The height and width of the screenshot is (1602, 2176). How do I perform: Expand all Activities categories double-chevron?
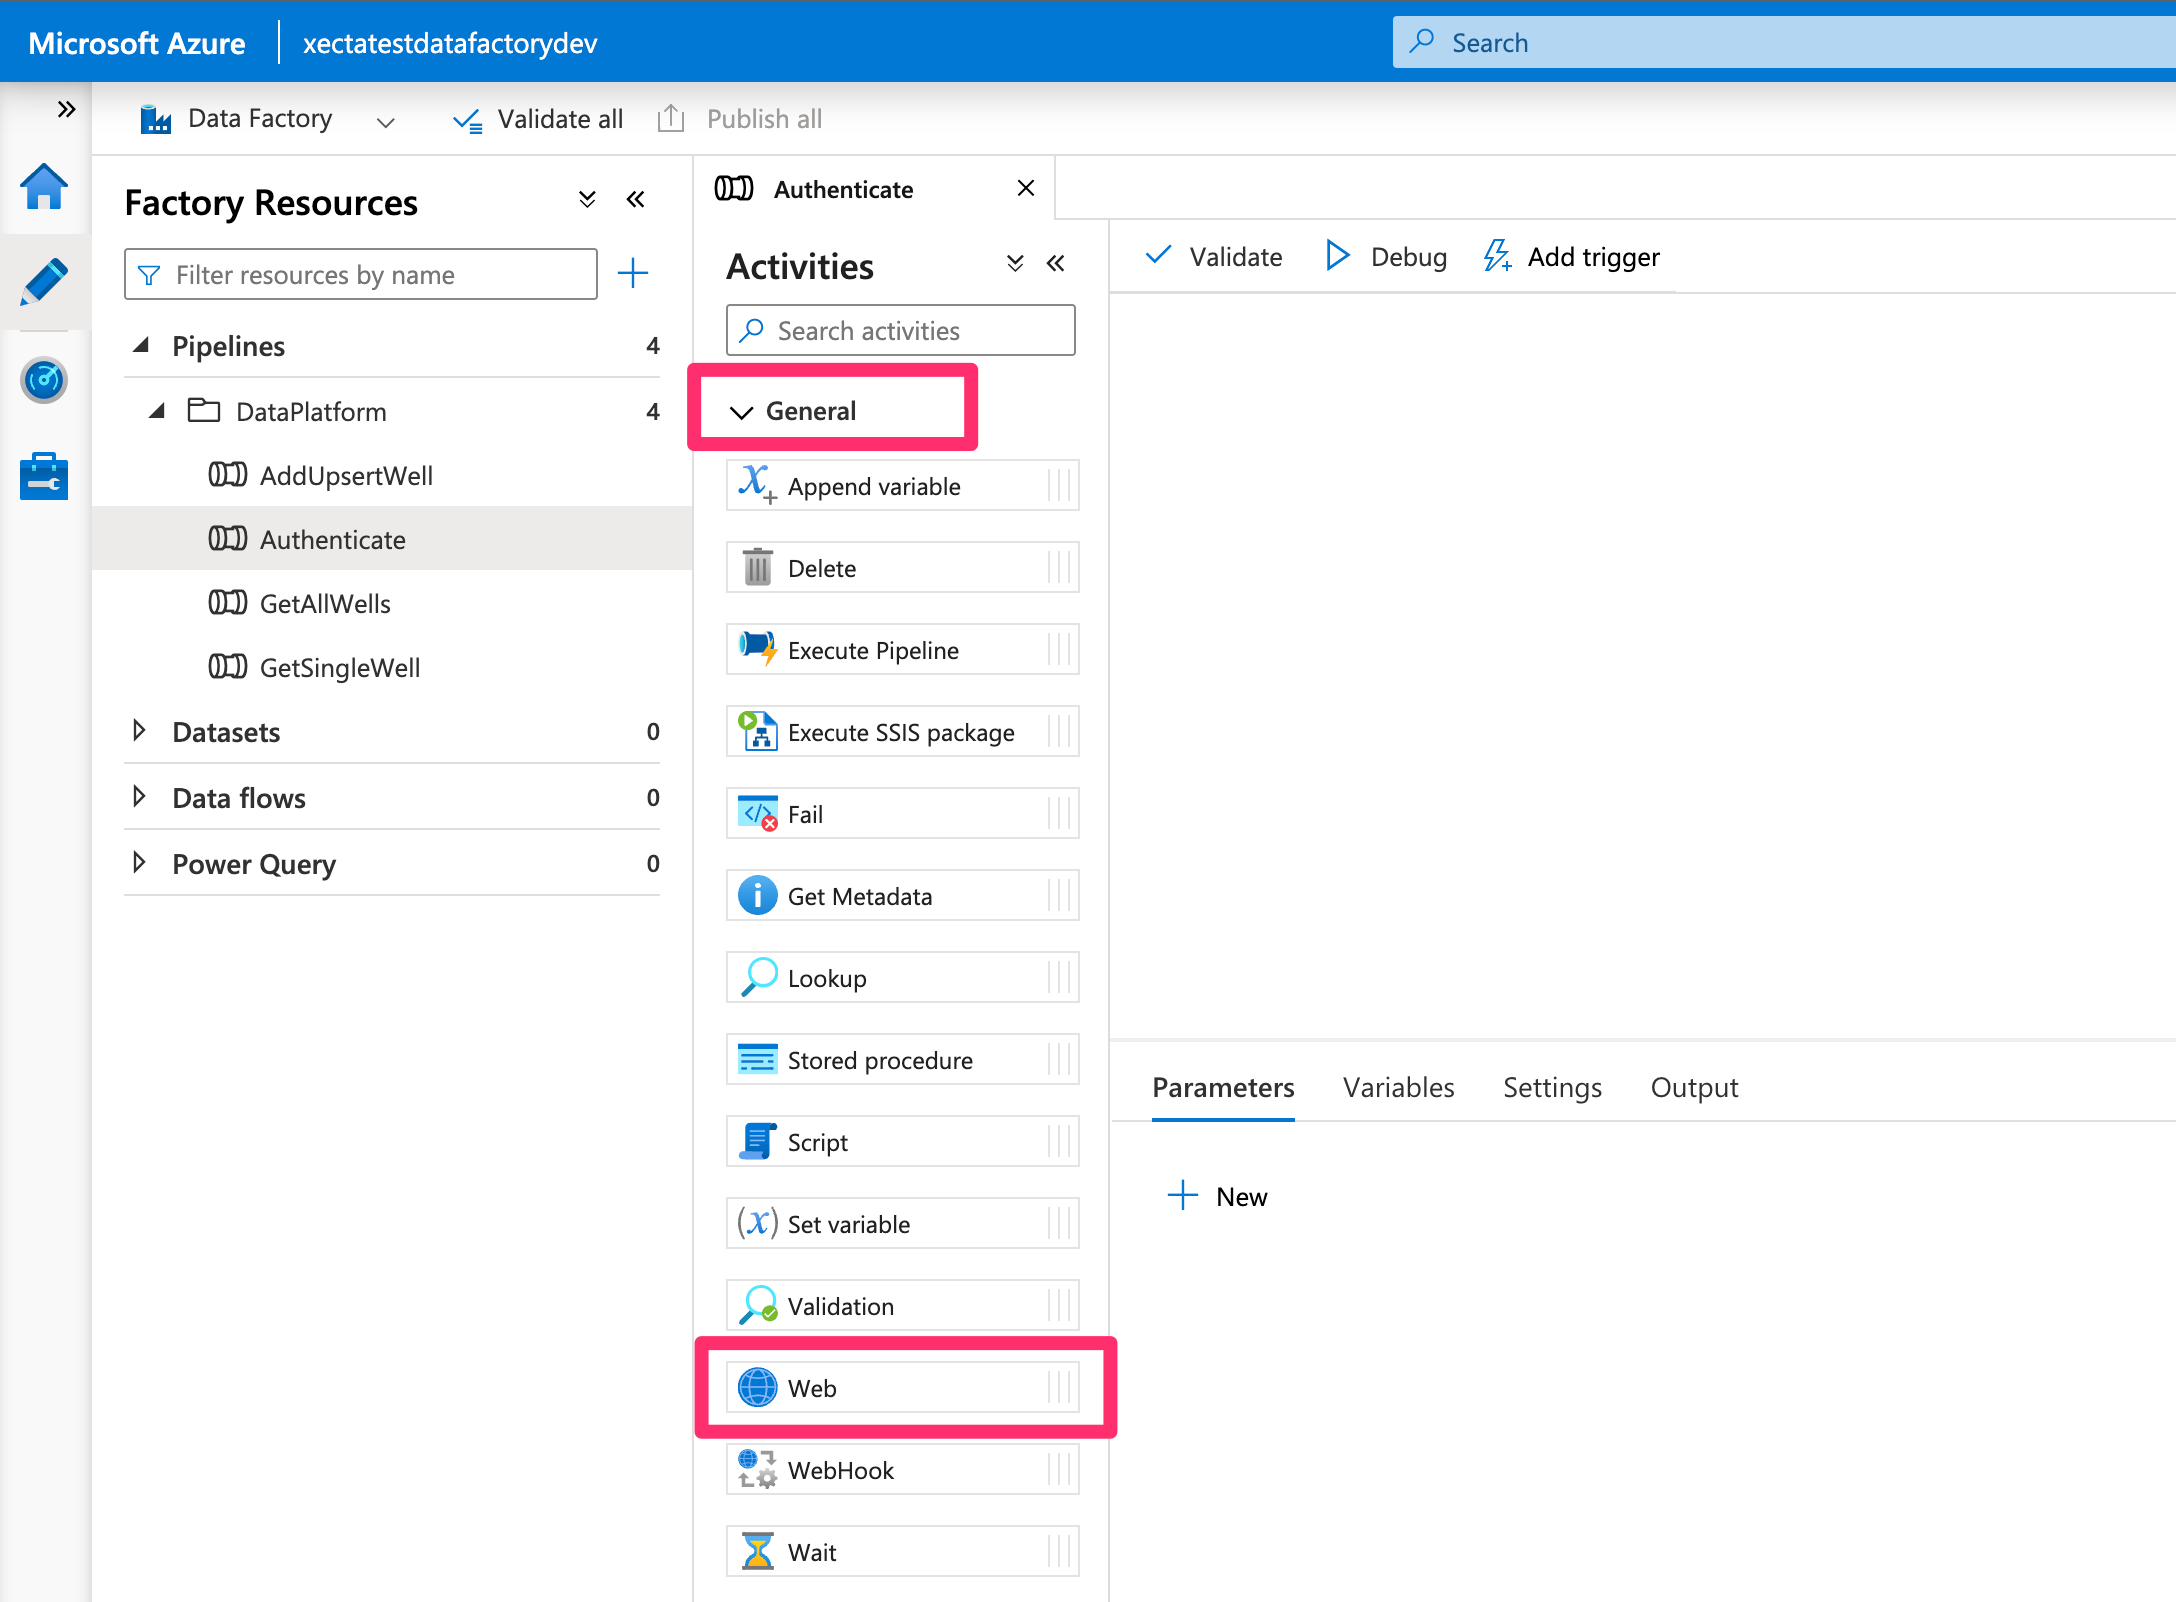pyautogui.click(x=1015, y=263)
